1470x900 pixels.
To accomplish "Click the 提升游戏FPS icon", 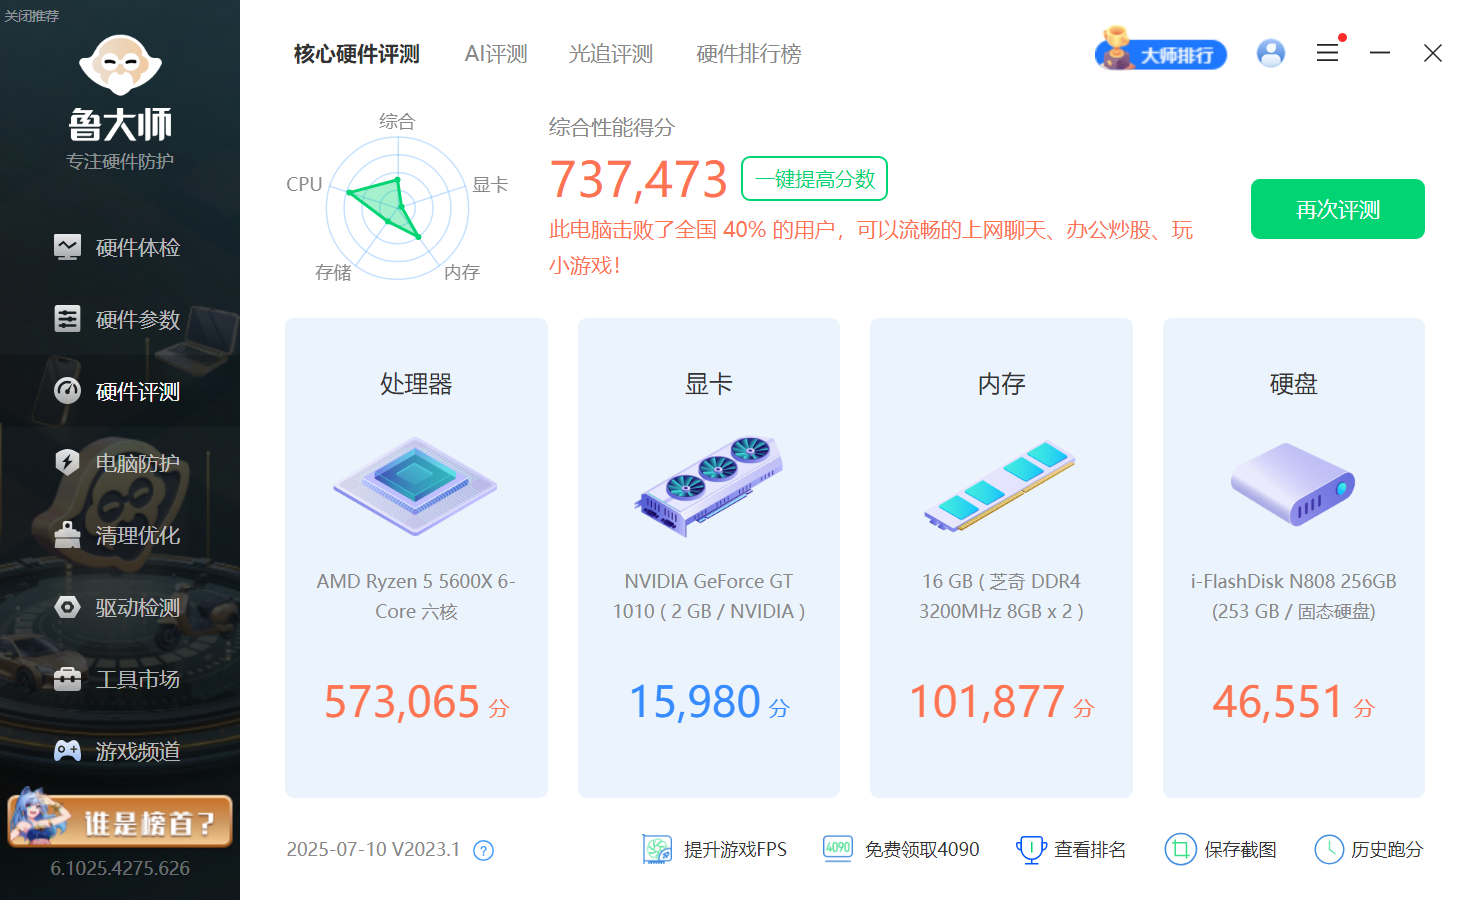I will tap(657, 849).
